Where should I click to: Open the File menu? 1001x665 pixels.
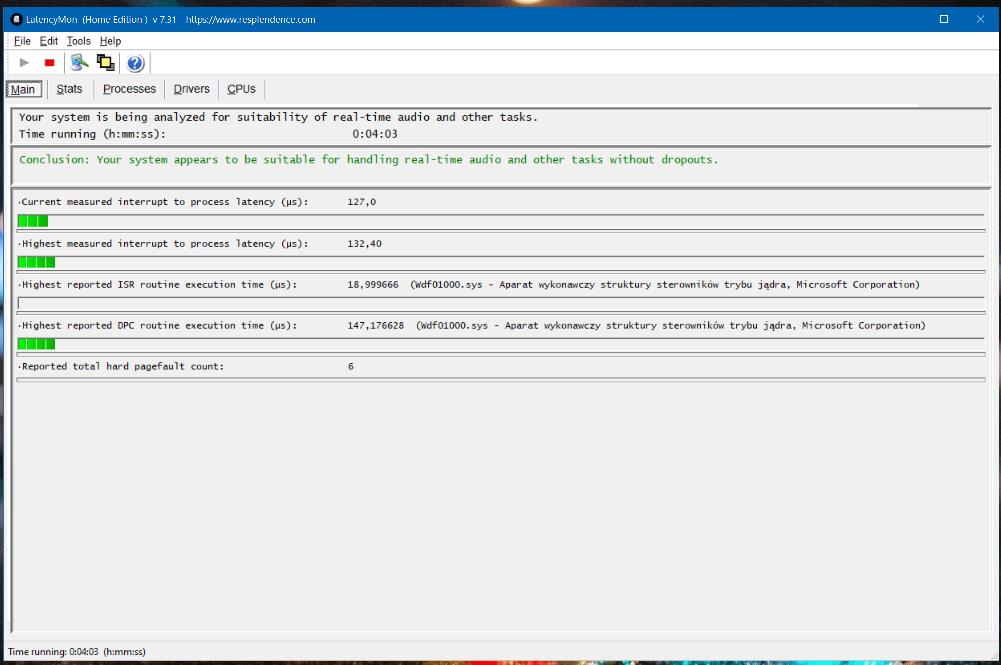(22, 41)
